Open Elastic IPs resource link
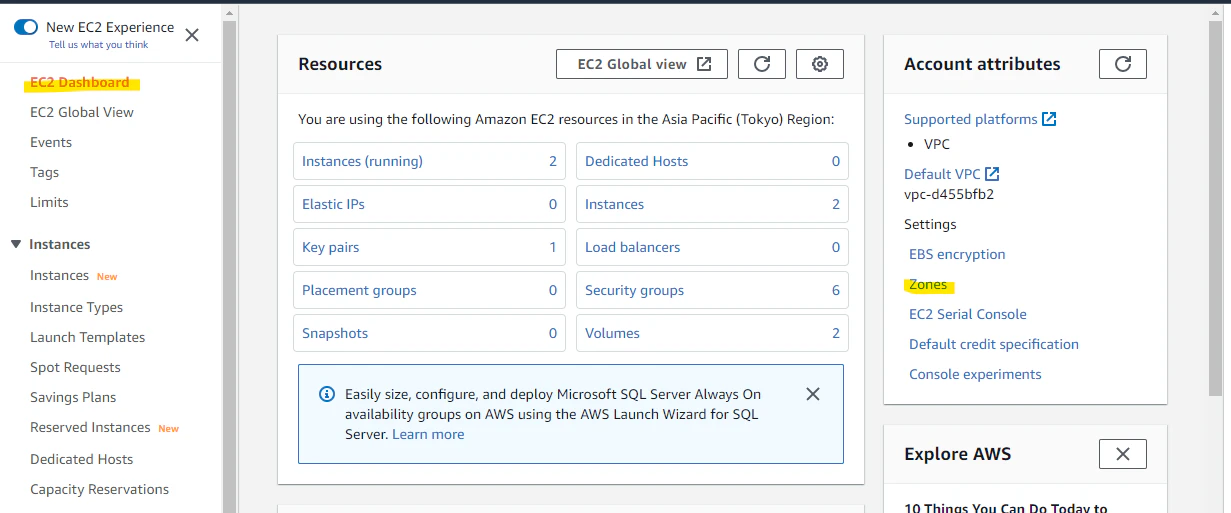The height and width of the screenshot is (513, 1231). coord(333,204)
